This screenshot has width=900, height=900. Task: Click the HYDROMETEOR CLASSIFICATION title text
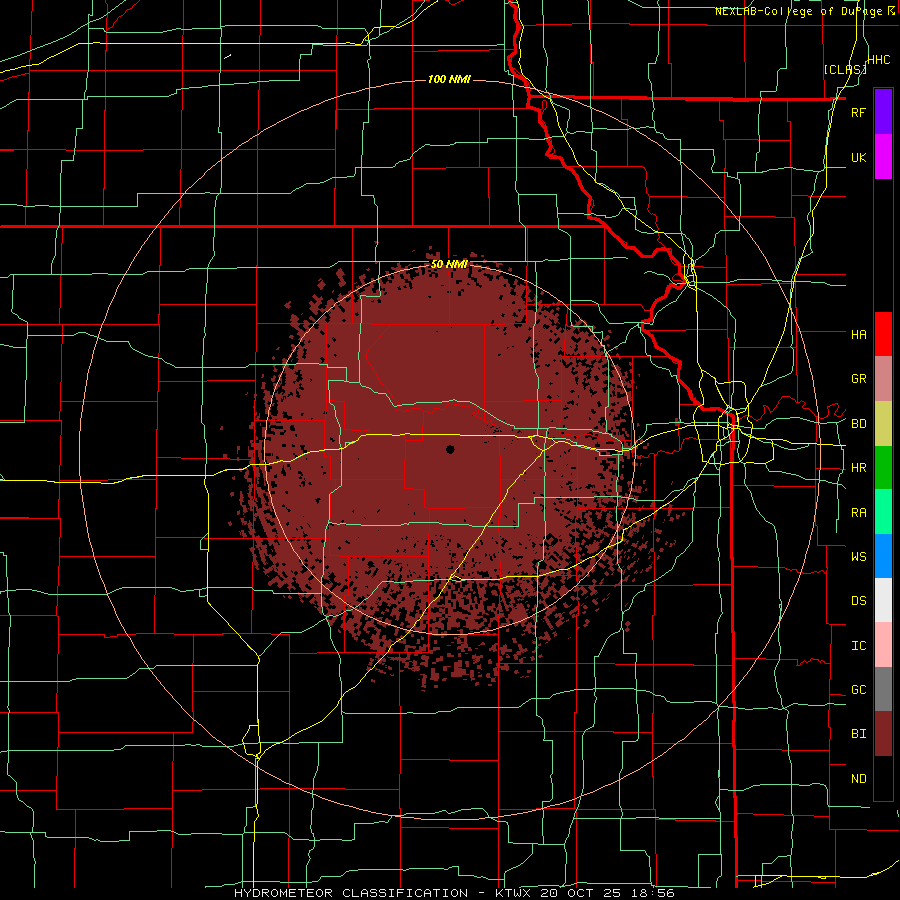click(x=351, y=893)
